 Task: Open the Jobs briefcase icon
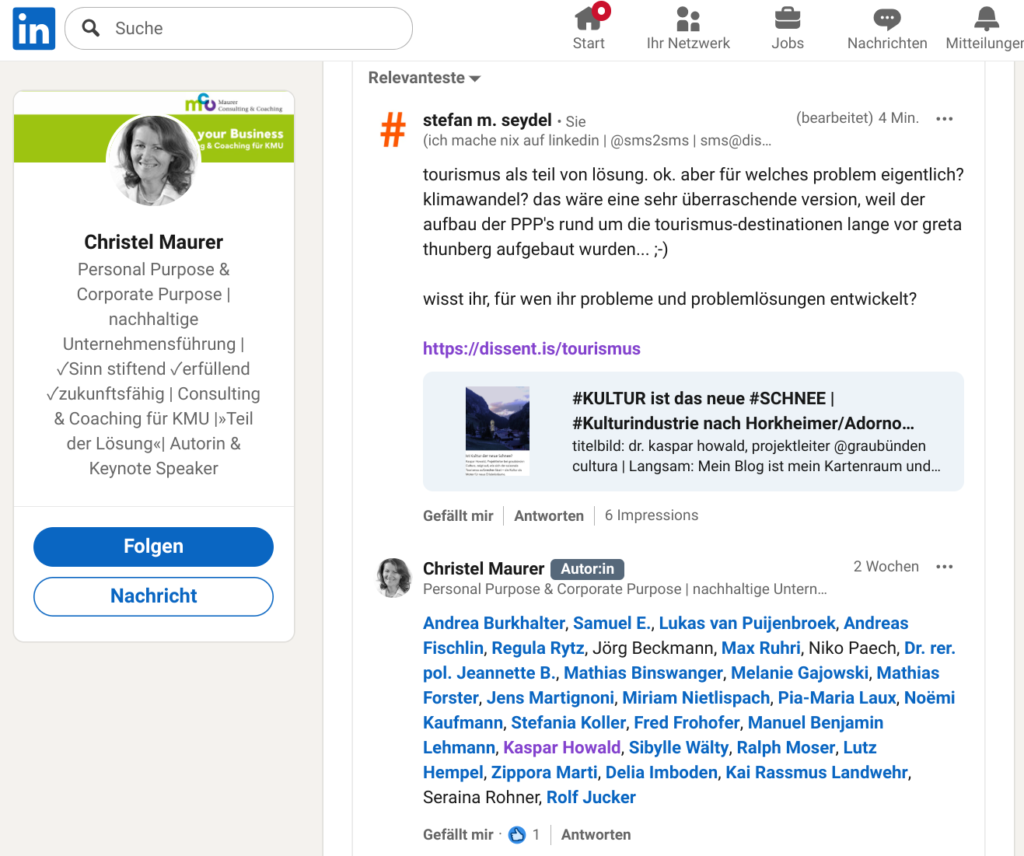787,19
